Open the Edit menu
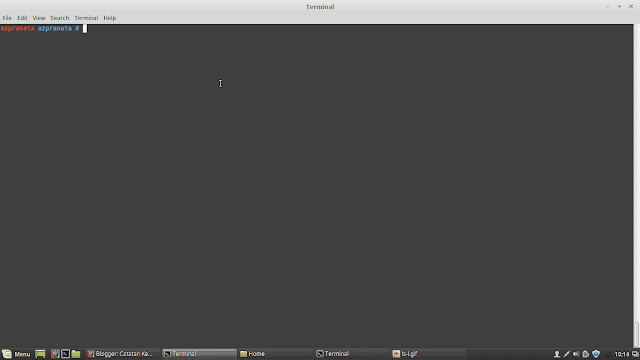 point(22,18)
